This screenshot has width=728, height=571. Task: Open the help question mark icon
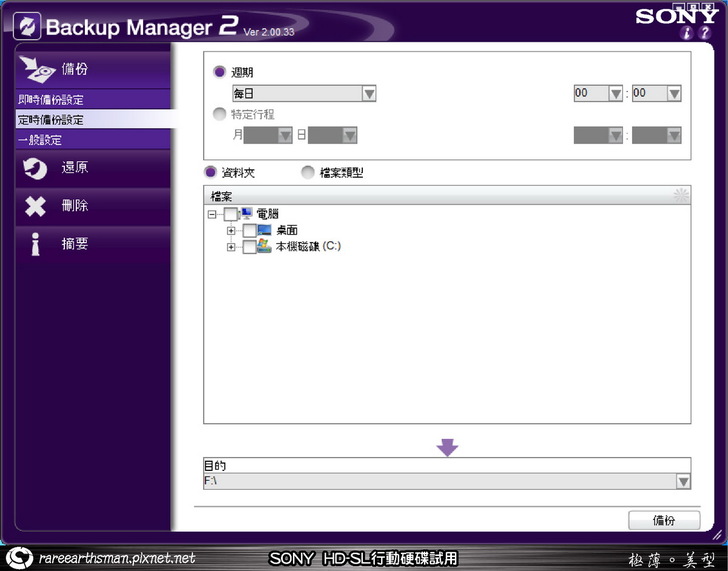(x=707, y=33)
